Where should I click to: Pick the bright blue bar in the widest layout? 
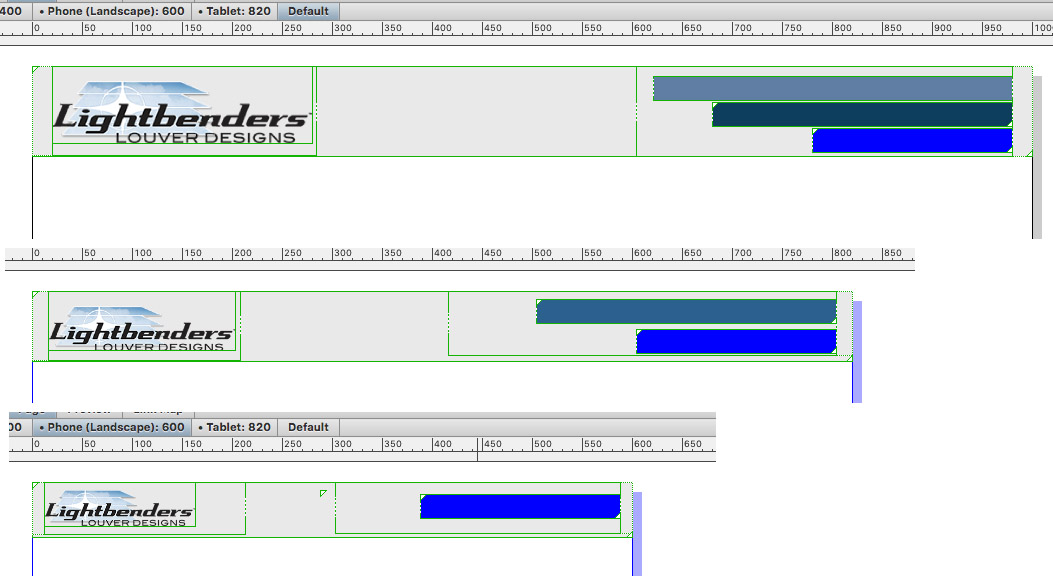(x=913, y=140)
